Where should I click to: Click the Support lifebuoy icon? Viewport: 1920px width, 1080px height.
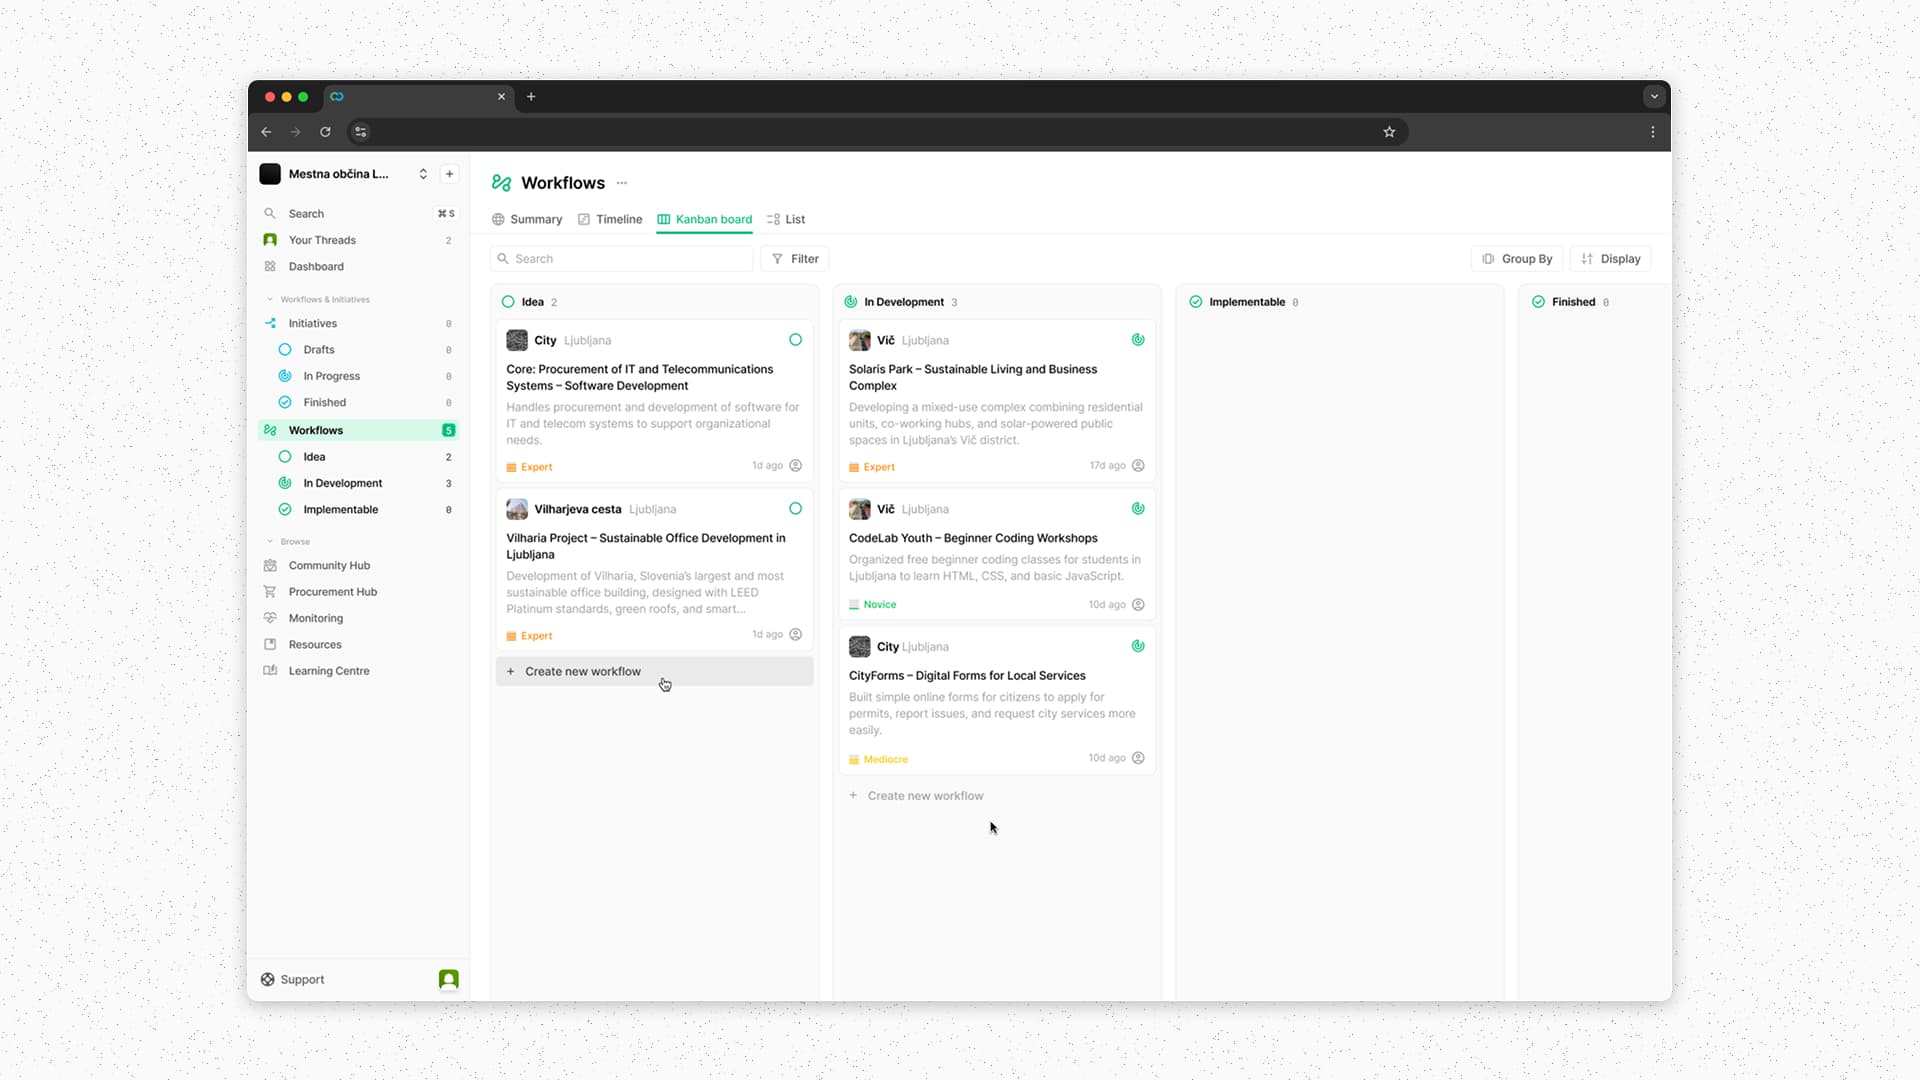[268, 980]
